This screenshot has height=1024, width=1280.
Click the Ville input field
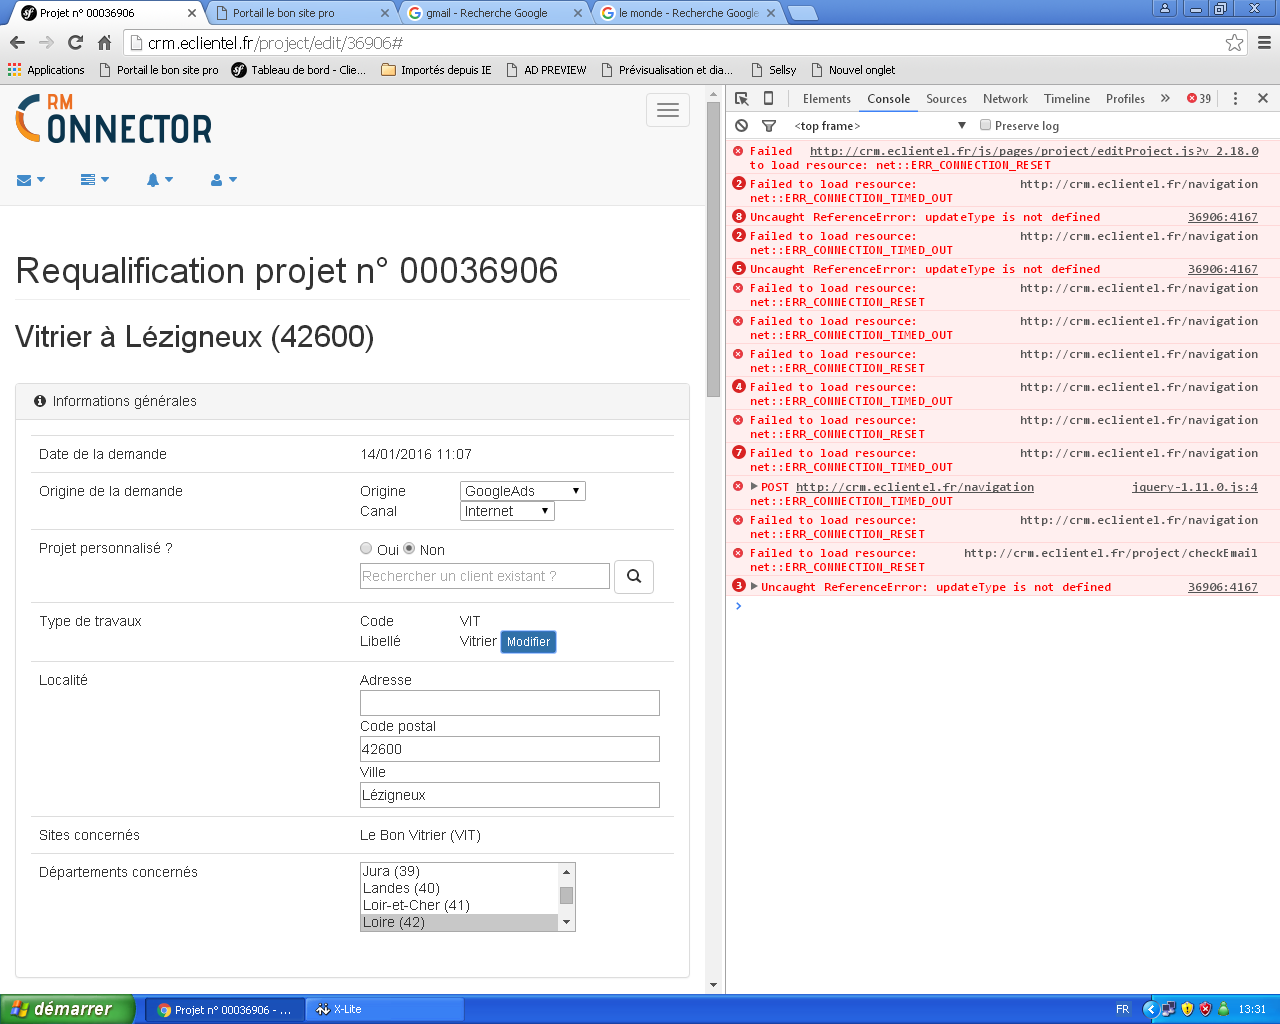[x=510, y=795]
